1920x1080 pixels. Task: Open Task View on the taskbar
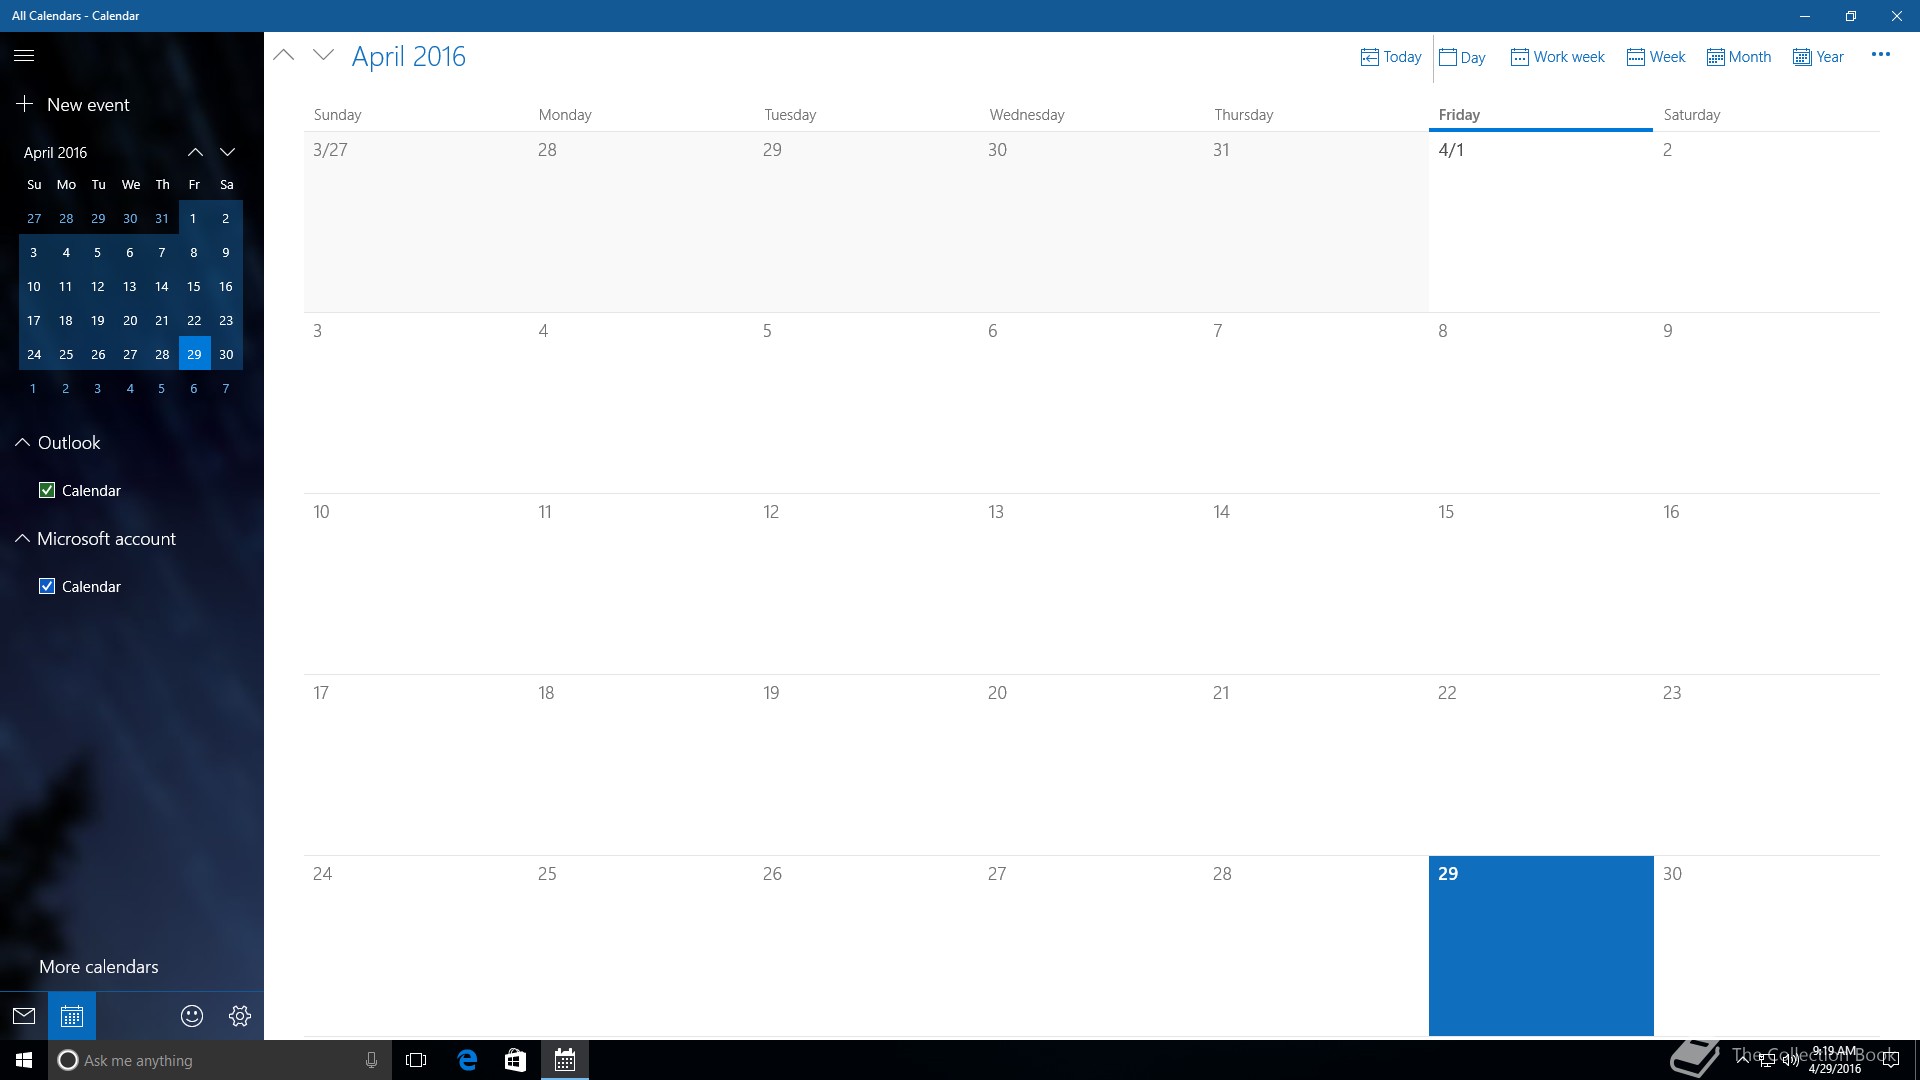coord(416,1060)
